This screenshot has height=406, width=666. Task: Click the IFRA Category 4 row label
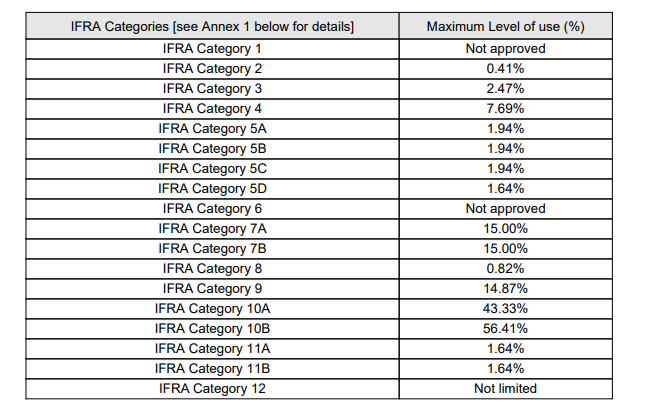tap(211, 108)
